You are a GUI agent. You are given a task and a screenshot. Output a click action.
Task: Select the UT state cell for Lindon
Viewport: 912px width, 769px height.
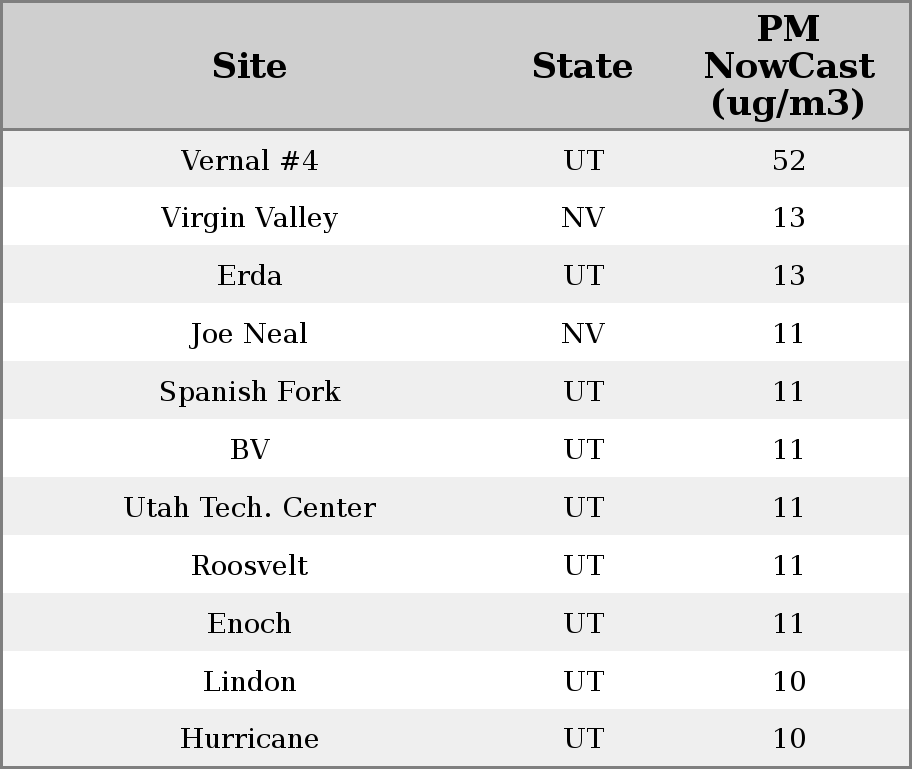coord(583,682)
